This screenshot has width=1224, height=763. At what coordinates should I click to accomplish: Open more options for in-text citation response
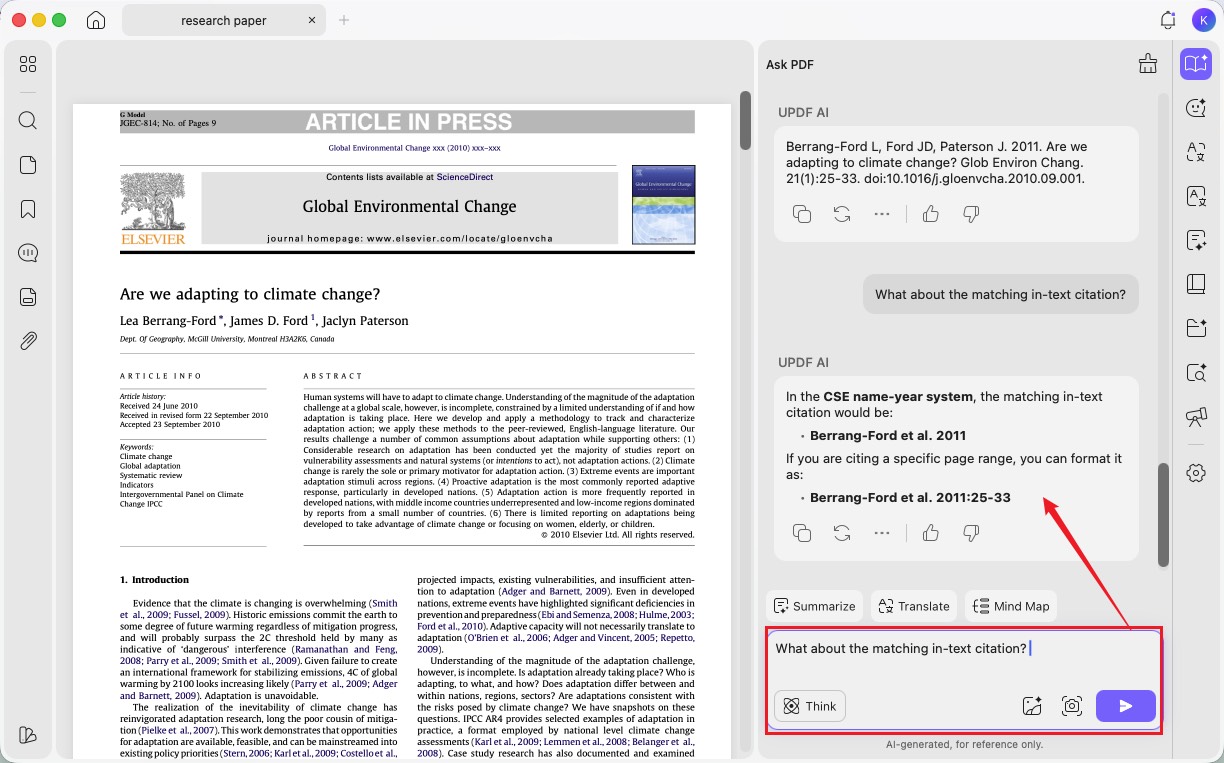point(882,533)
